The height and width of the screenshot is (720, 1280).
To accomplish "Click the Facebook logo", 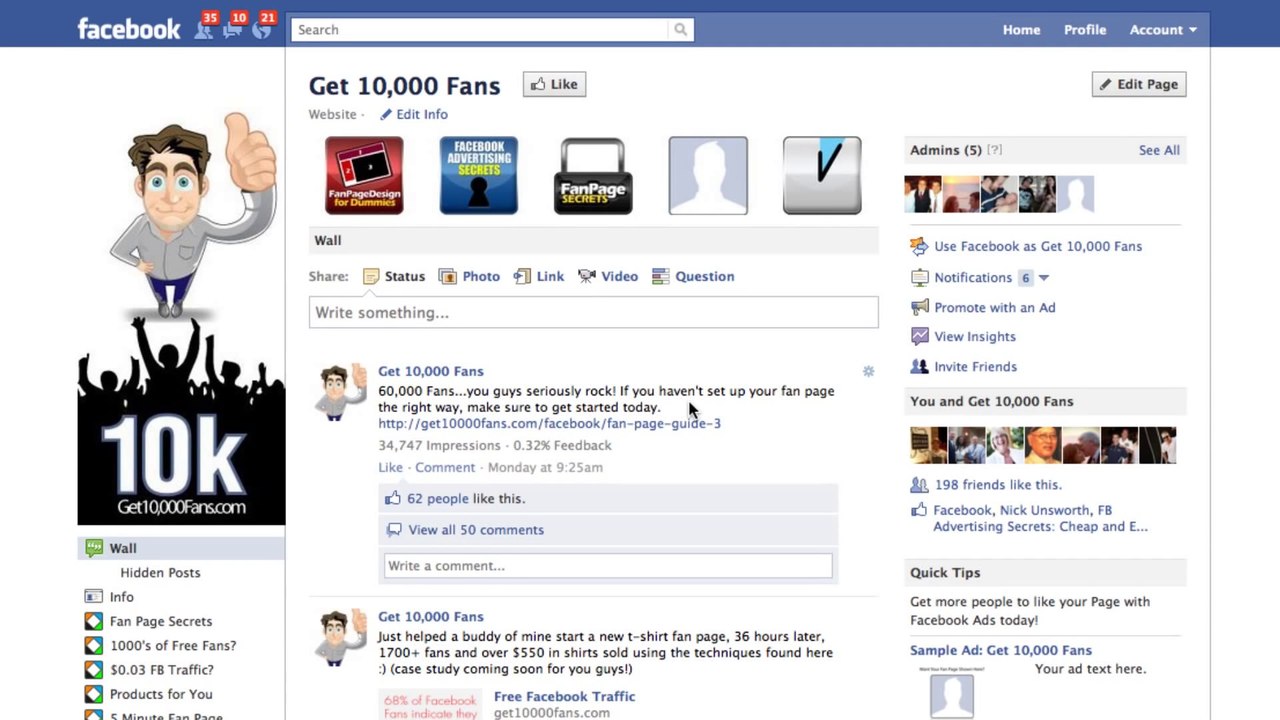I will (129, 29).
